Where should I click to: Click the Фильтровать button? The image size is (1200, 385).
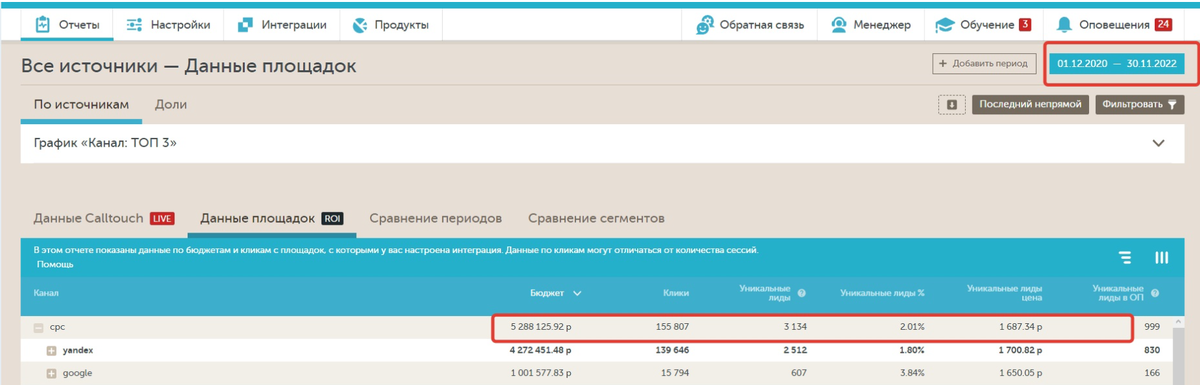tap(1140, 104)
